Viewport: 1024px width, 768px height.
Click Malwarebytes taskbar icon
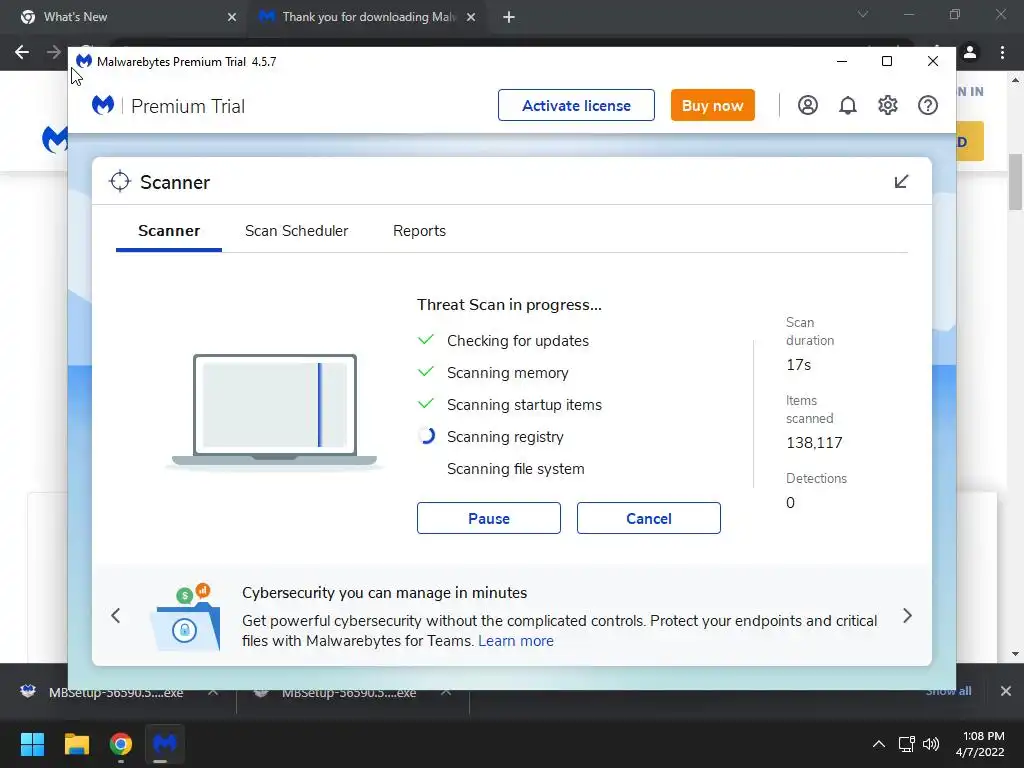[165, 744]
